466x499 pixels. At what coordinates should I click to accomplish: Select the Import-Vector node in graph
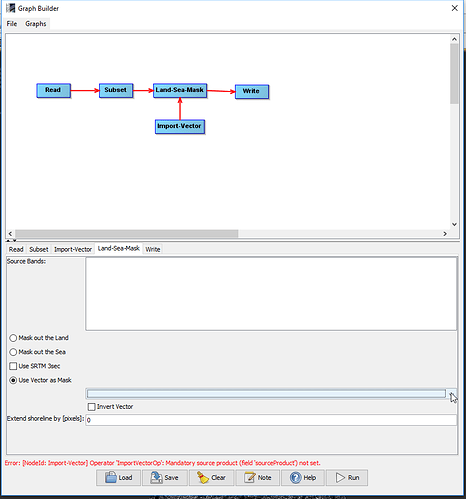(180, 127)
